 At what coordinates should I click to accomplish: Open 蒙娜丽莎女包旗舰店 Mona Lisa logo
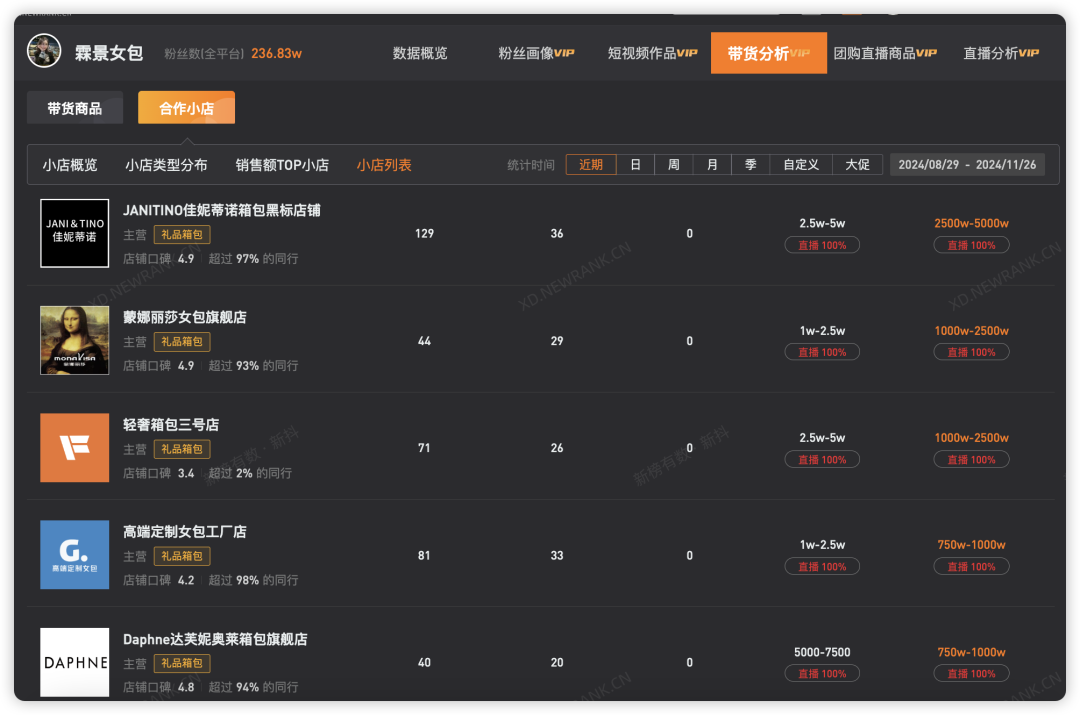74,340
